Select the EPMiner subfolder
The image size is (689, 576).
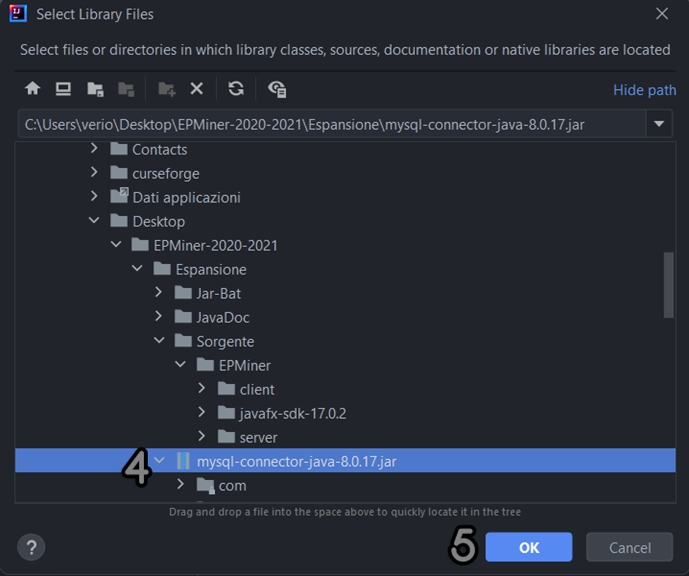(345, 365)
